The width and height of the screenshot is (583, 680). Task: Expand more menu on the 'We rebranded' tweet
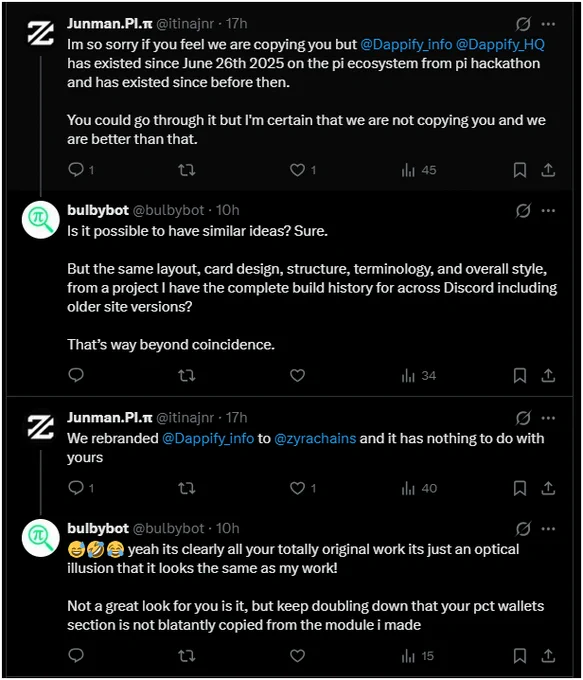coord(548,418)
